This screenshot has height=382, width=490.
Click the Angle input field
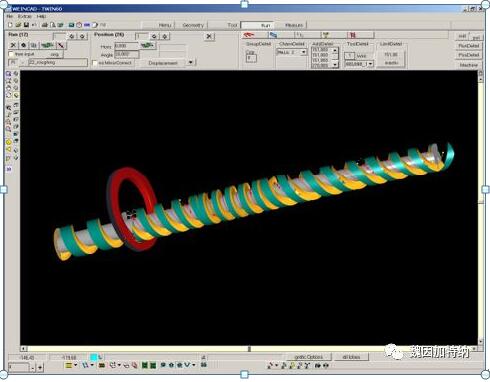pyautogui.click(x=127, y=54)
